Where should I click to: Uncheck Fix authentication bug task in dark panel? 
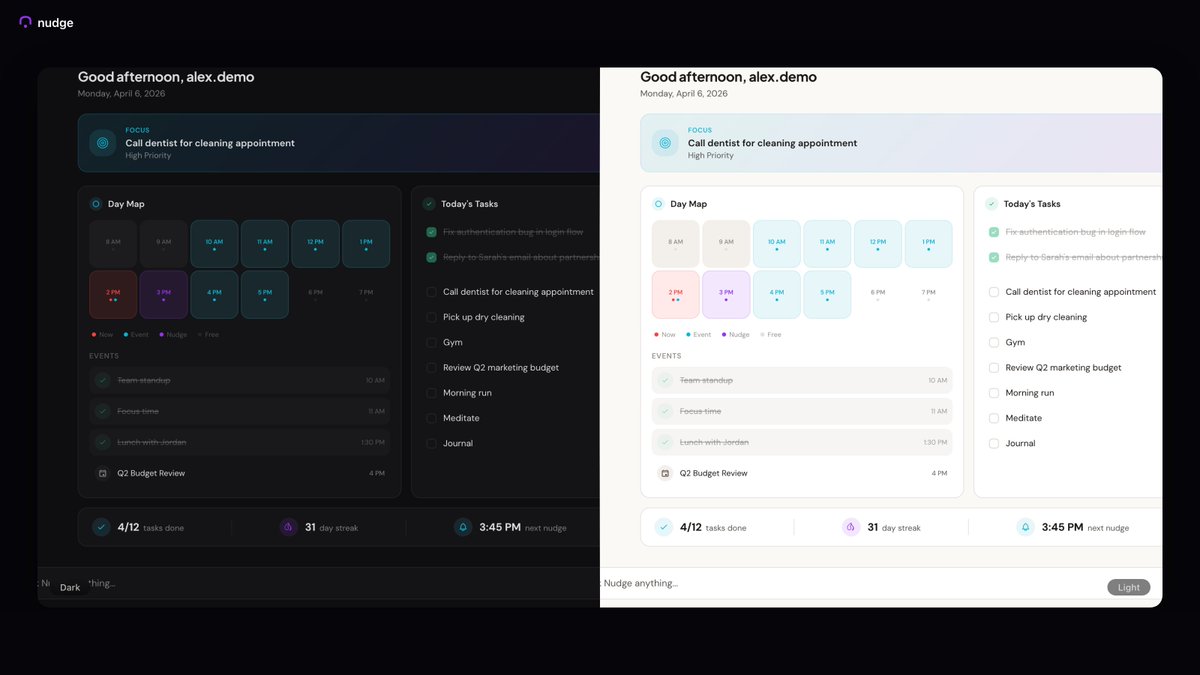tap(432, 232)
